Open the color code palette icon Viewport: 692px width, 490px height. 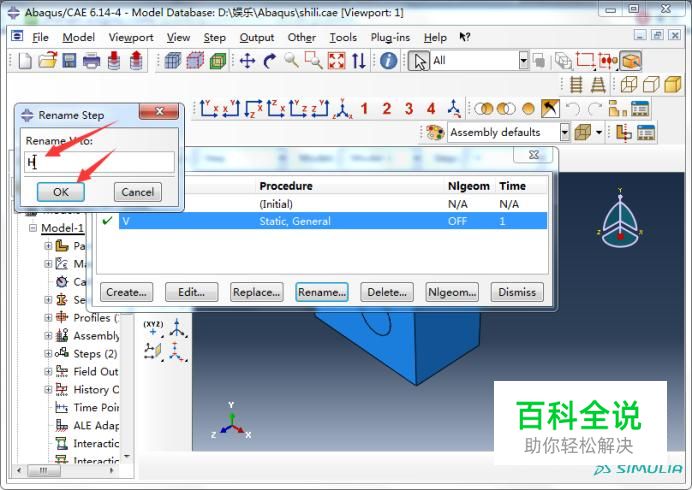(x=435, y=132)
